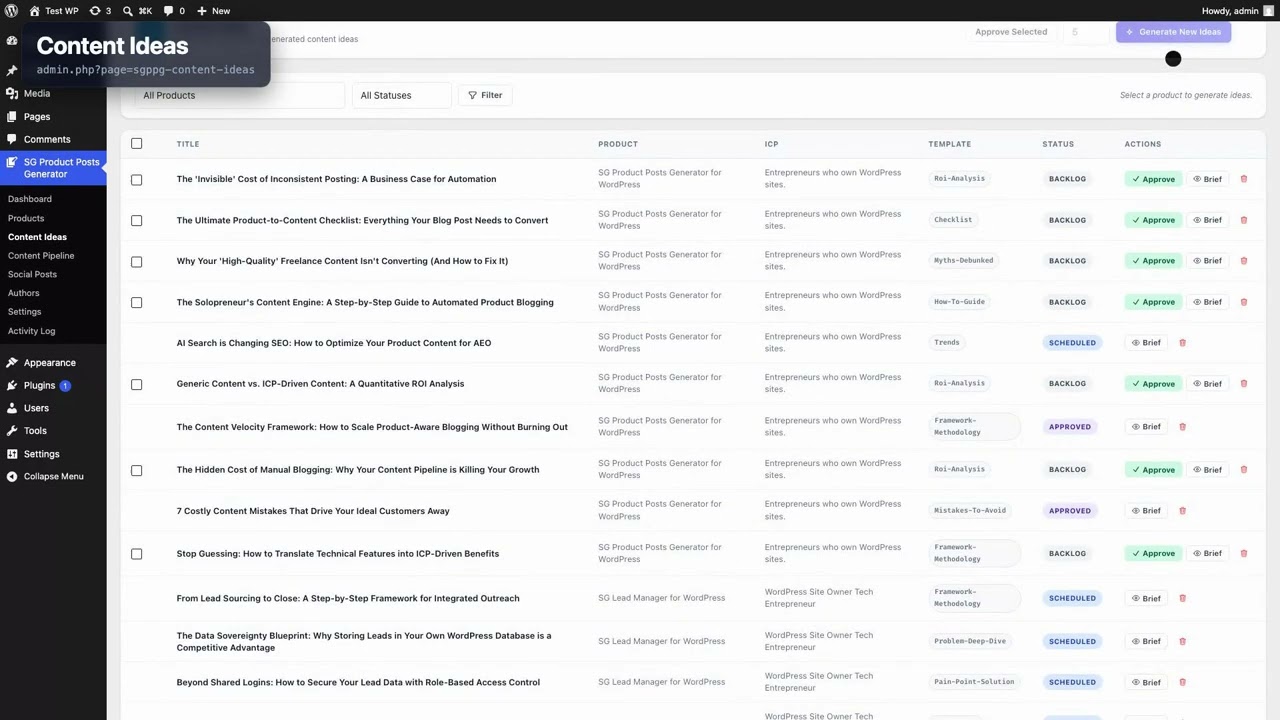The height and width of the screenshot is (720, 1280).
Task: Check the High-Quality Freelance Content row
Action: (137, 262)
